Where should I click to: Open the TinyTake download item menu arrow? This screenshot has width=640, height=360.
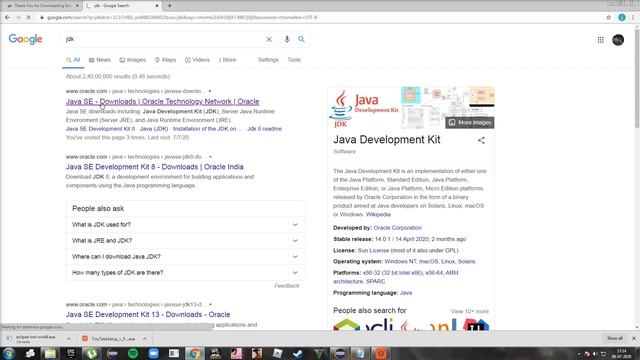144,339
